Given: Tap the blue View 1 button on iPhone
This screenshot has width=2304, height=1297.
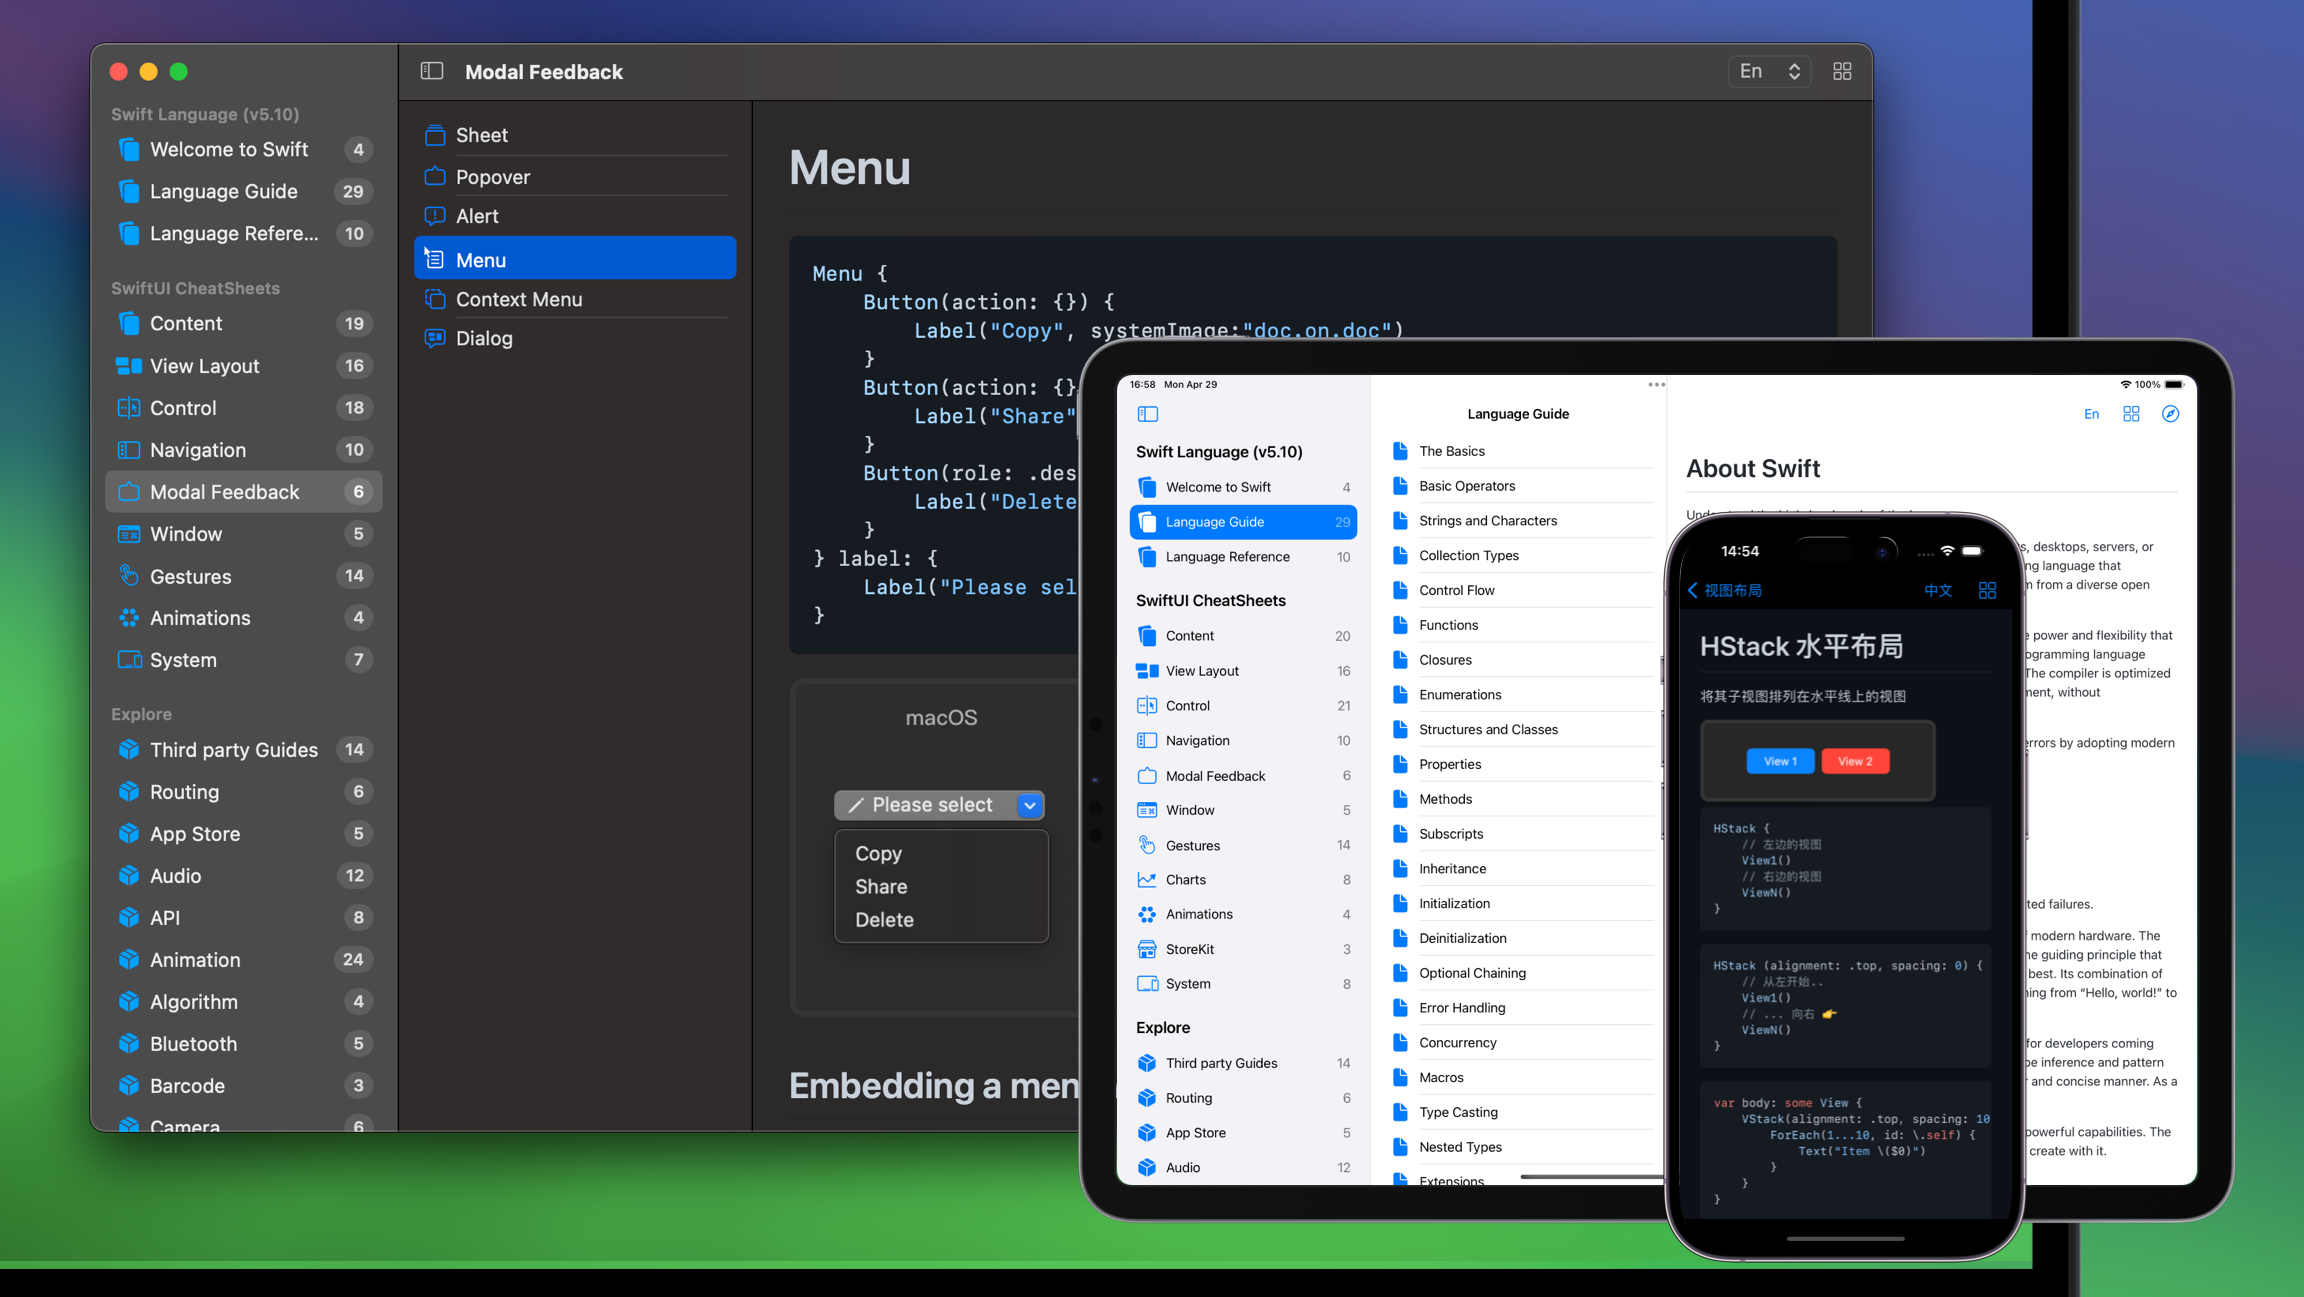Looking at the screenshot, I should 1780,761.
